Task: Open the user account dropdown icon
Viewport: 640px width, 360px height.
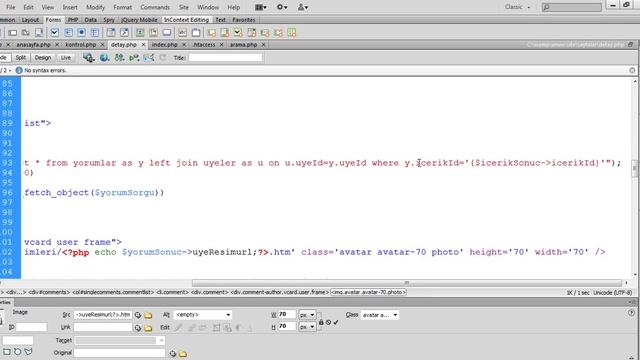Action: (302, 7)
